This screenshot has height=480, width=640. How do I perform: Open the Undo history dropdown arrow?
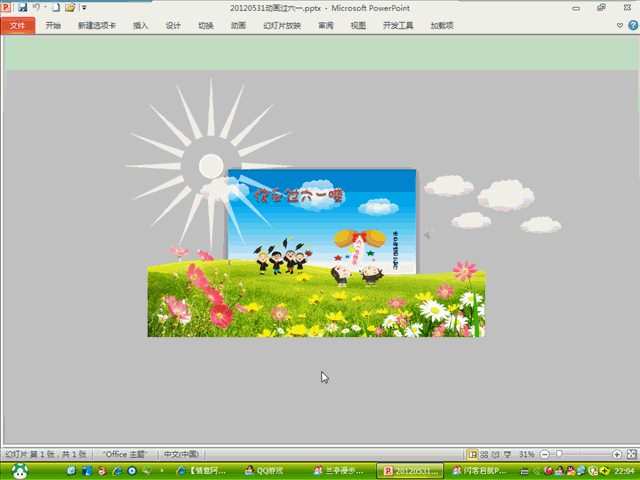tap(45, 7)
